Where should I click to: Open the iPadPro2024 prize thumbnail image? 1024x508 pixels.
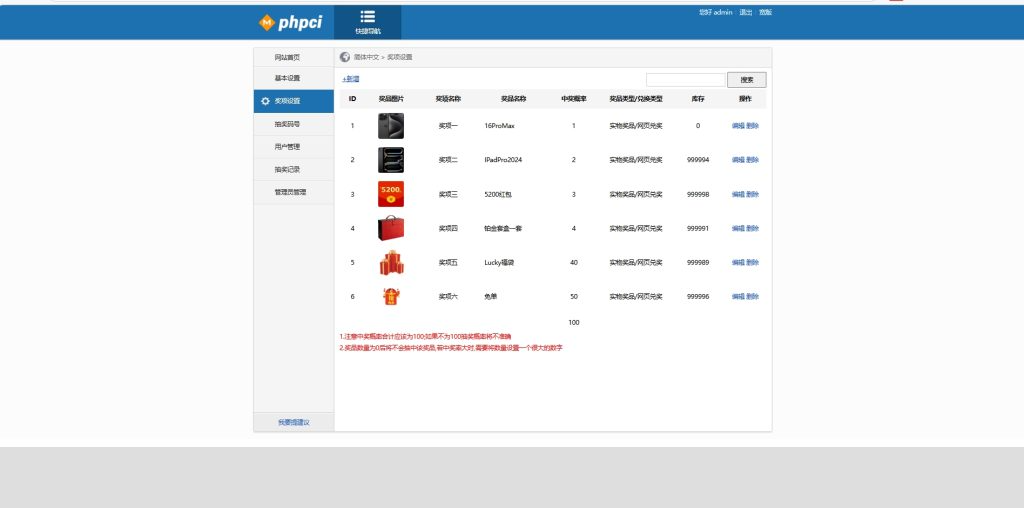click(391, 160)
